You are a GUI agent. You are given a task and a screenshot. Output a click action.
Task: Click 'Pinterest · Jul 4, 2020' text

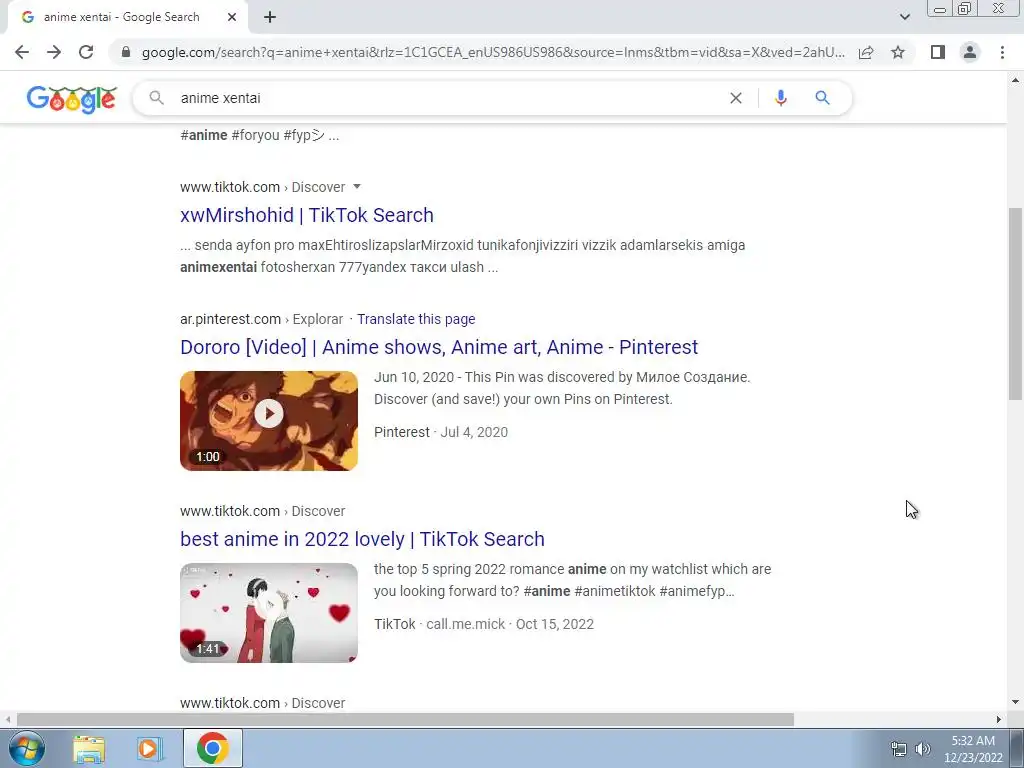click(441, 432)
